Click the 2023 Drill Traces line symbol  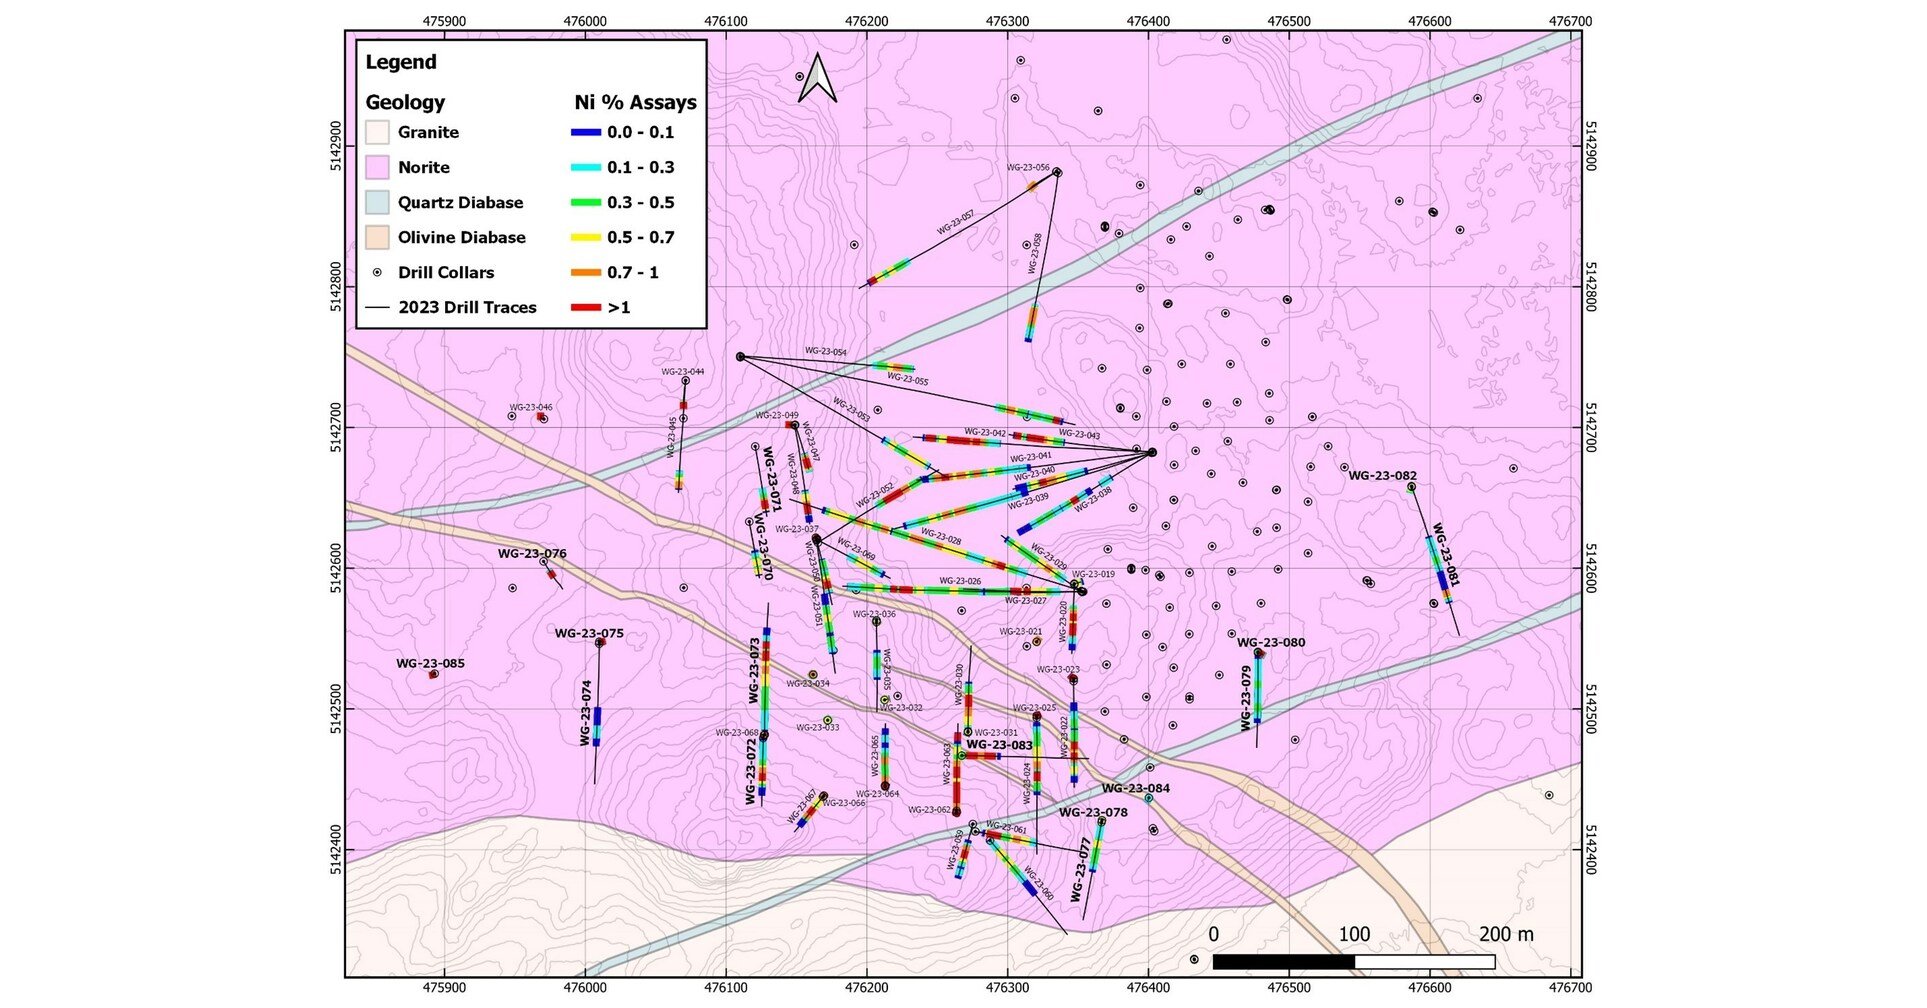tap(377, 307)
